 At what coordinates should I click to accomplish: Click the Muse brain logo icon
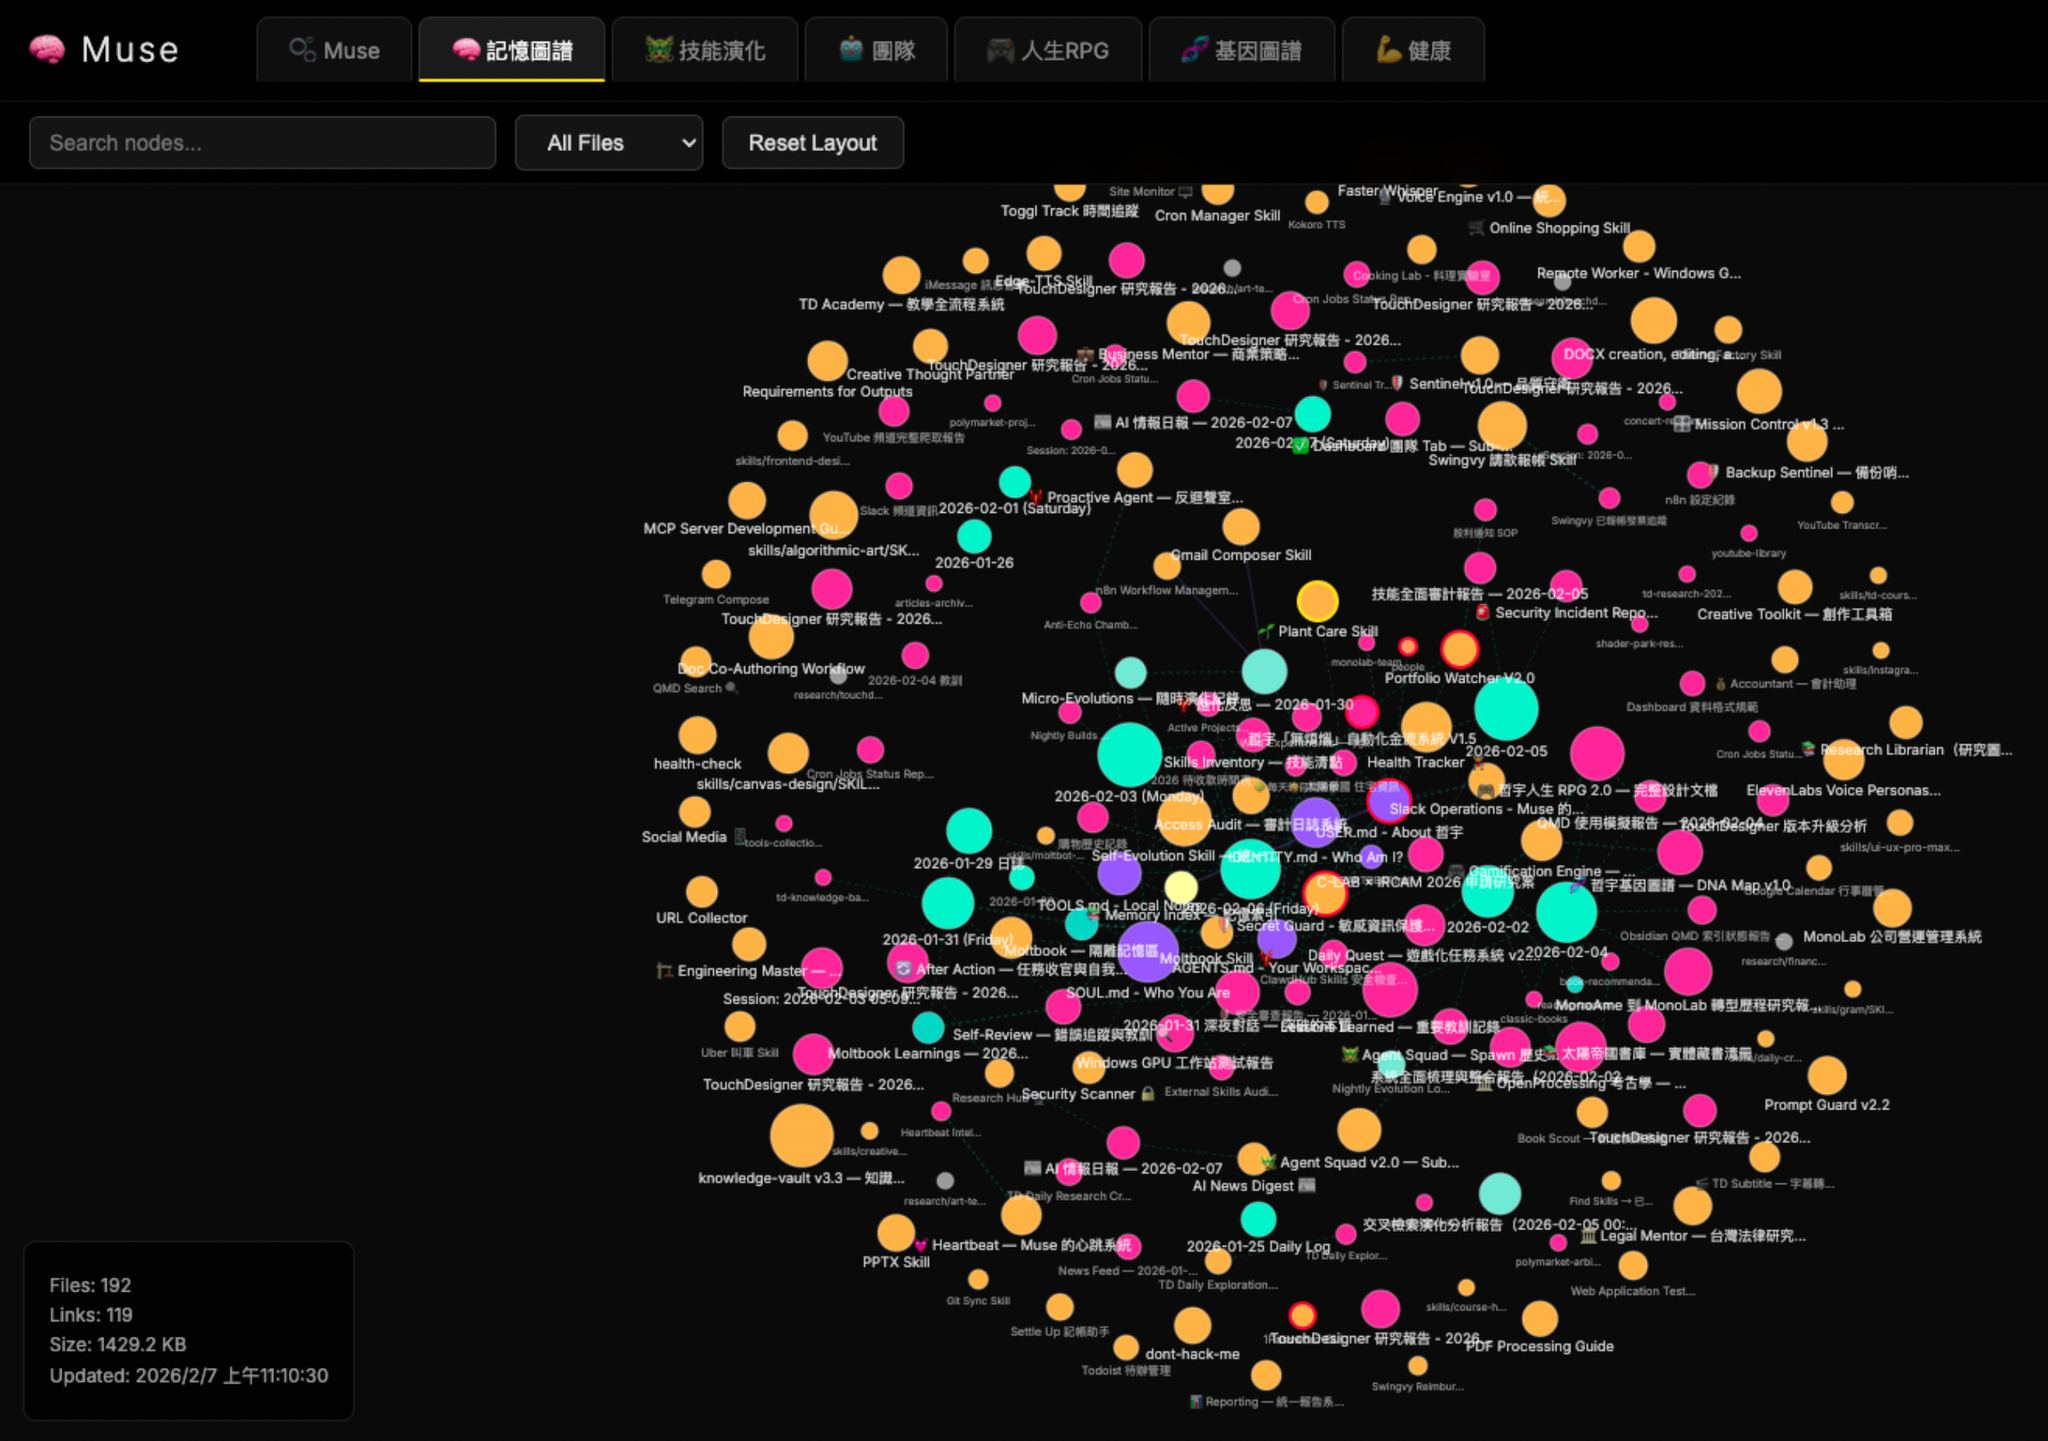pos(47,49)
